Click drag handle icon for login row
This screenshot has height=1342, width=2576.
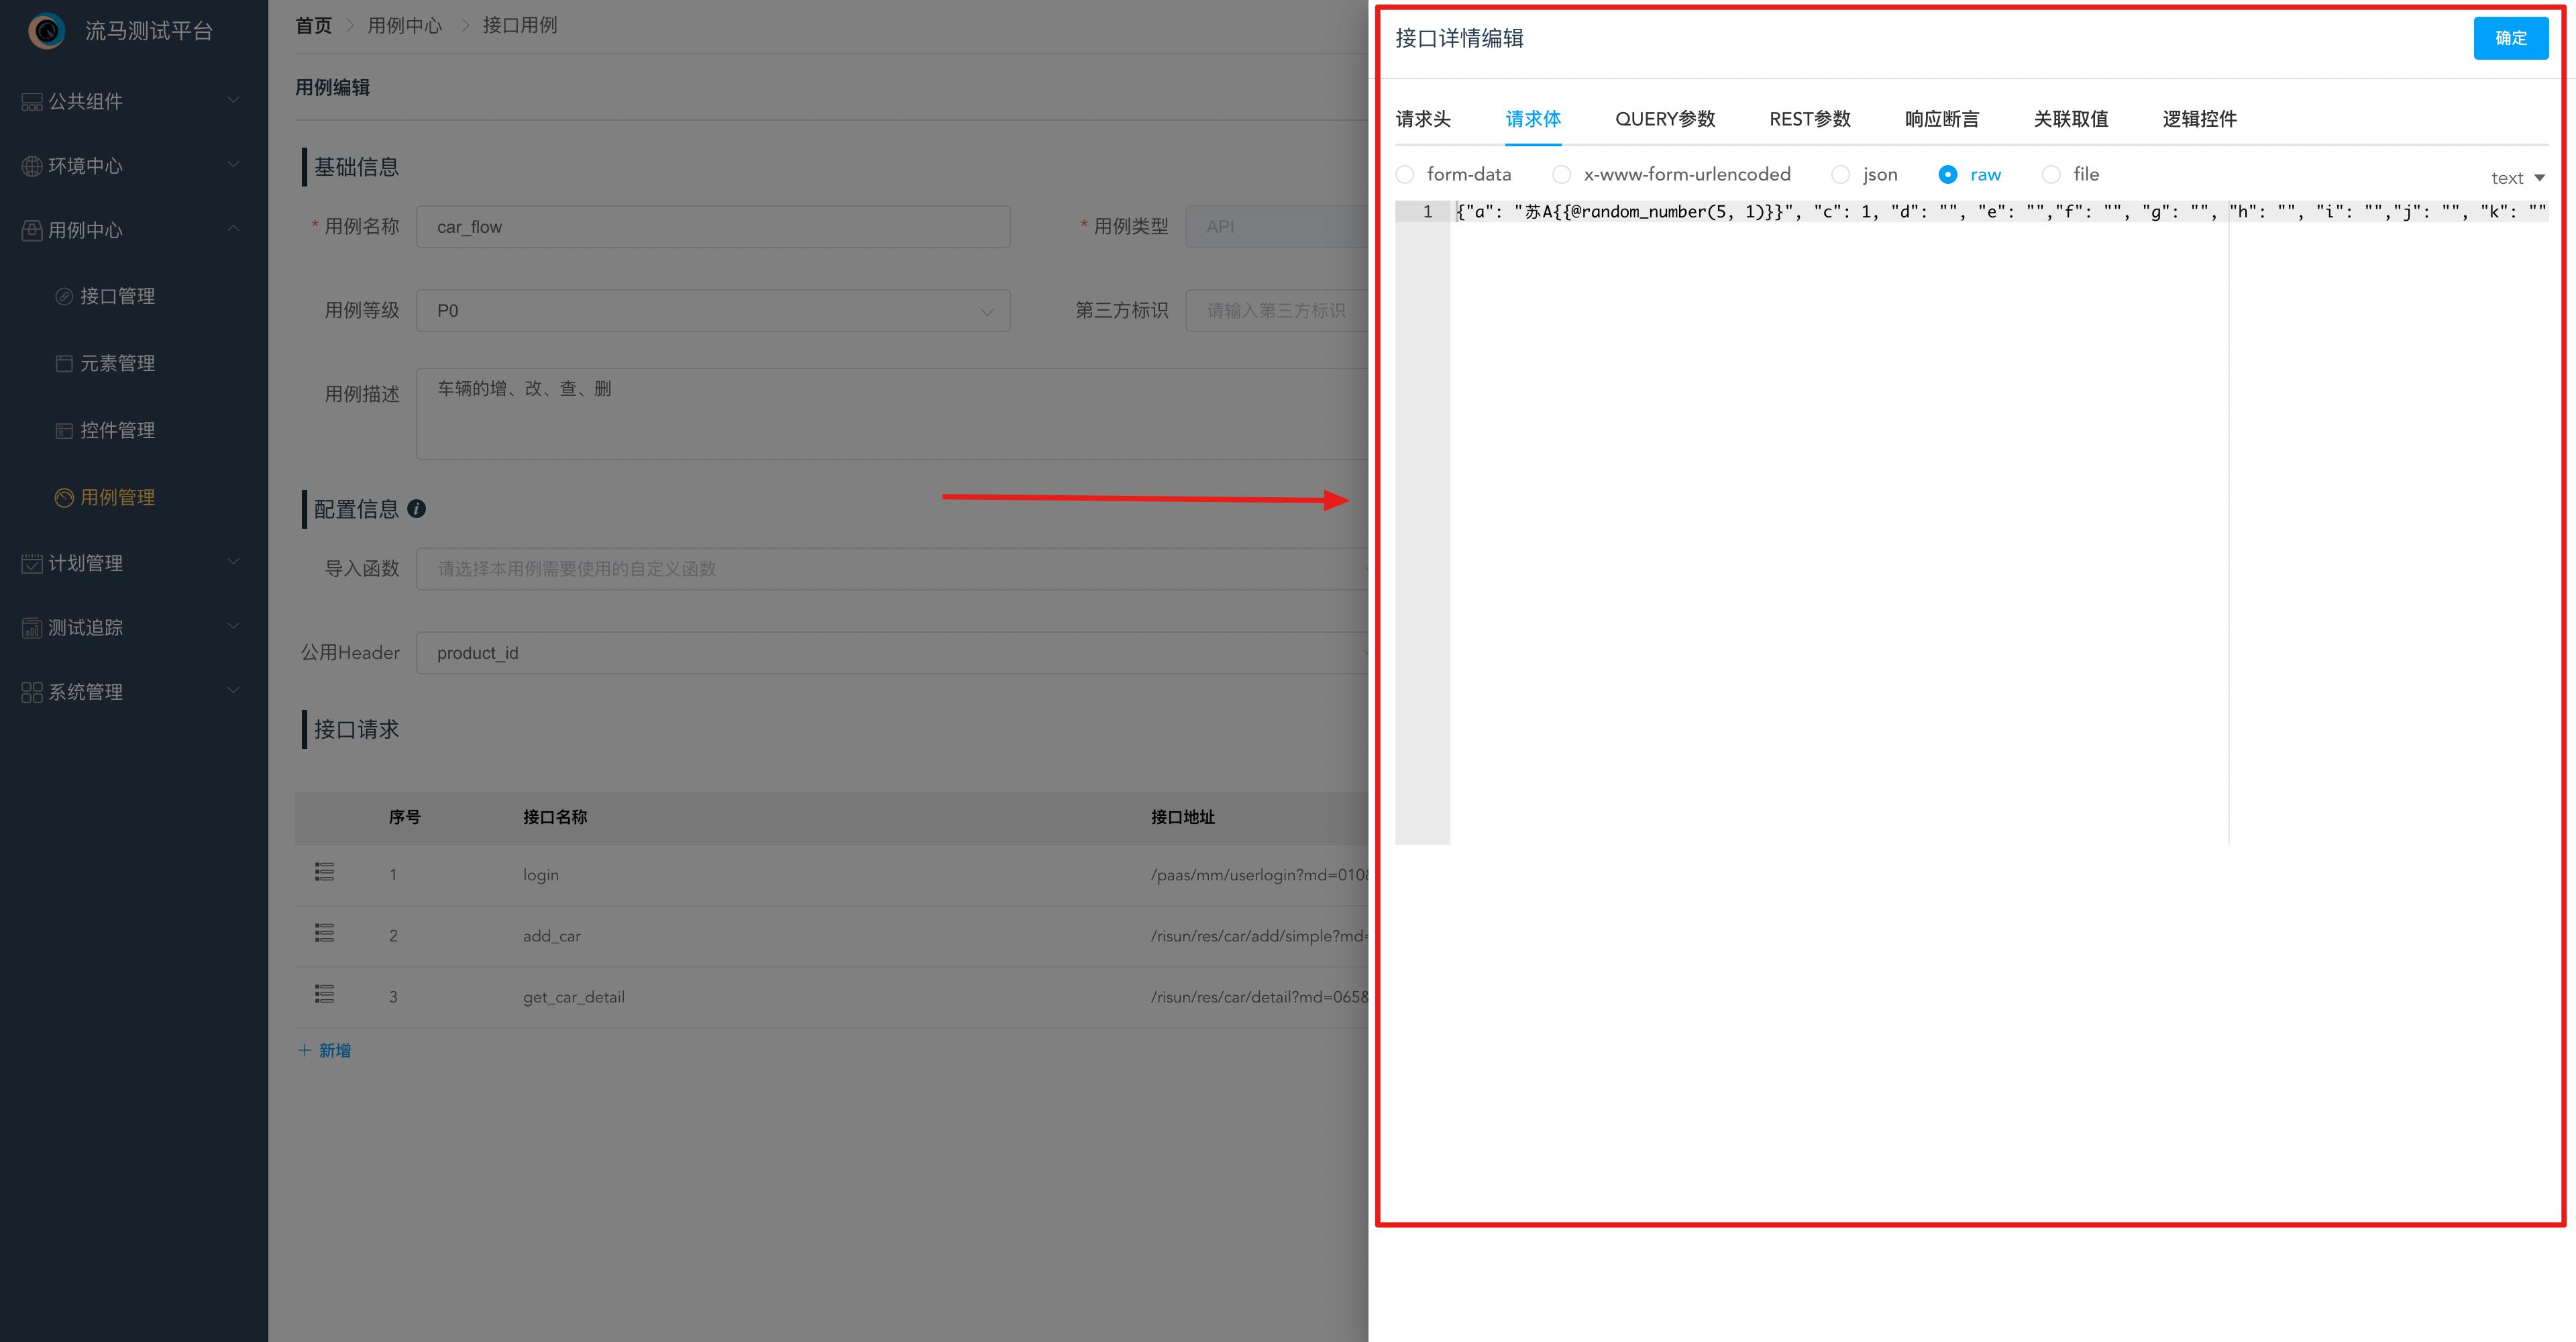(x=324, y=872)
